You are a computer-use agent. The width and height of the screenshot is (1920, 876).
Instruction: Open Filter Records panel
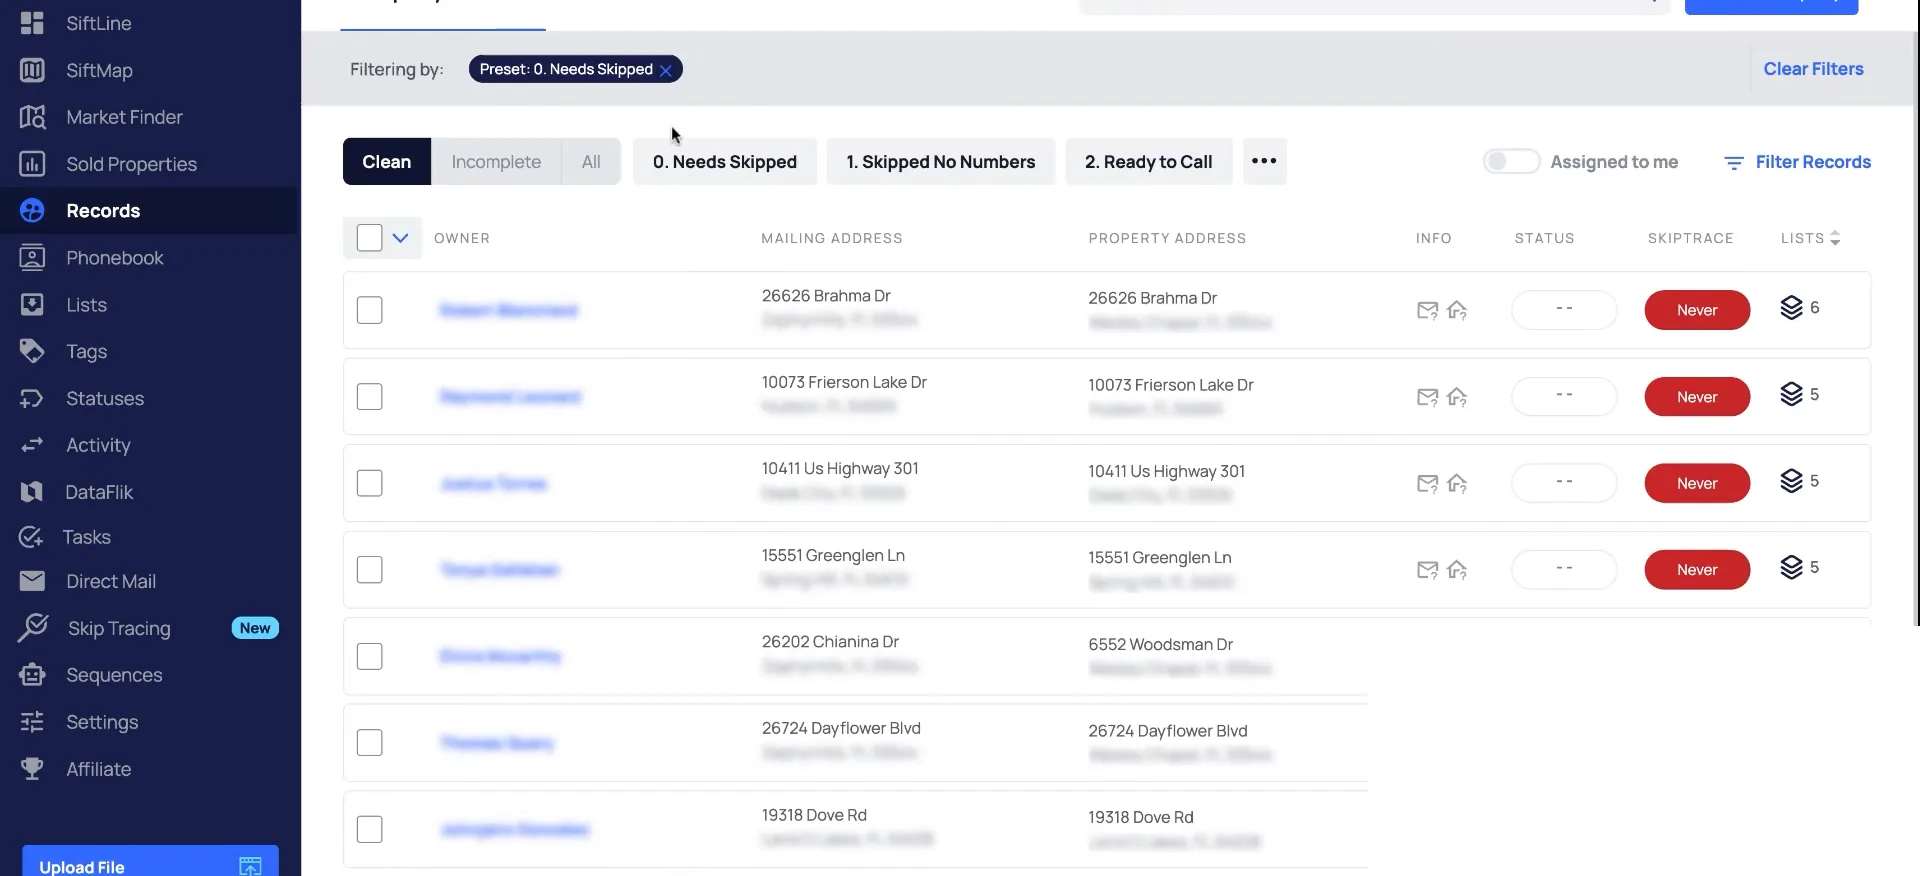coord(1797,162)
